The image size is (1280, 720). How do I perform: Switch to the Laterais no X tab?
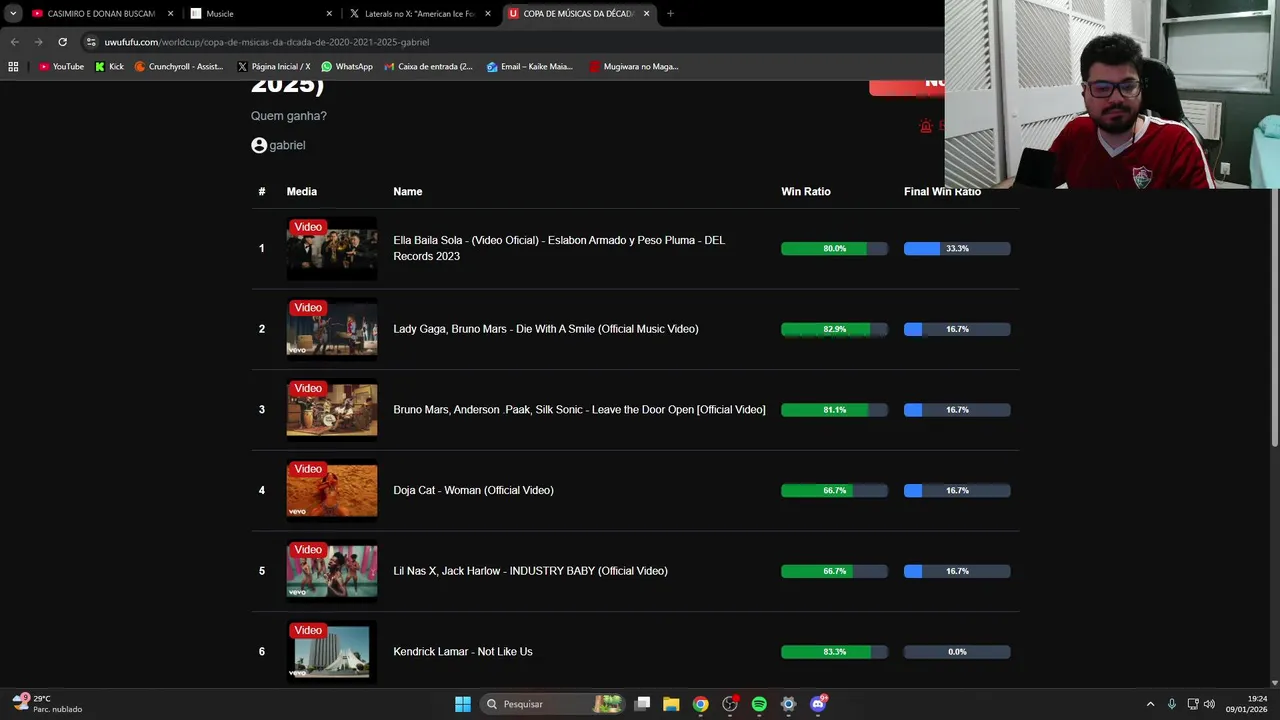click(420, 14)
